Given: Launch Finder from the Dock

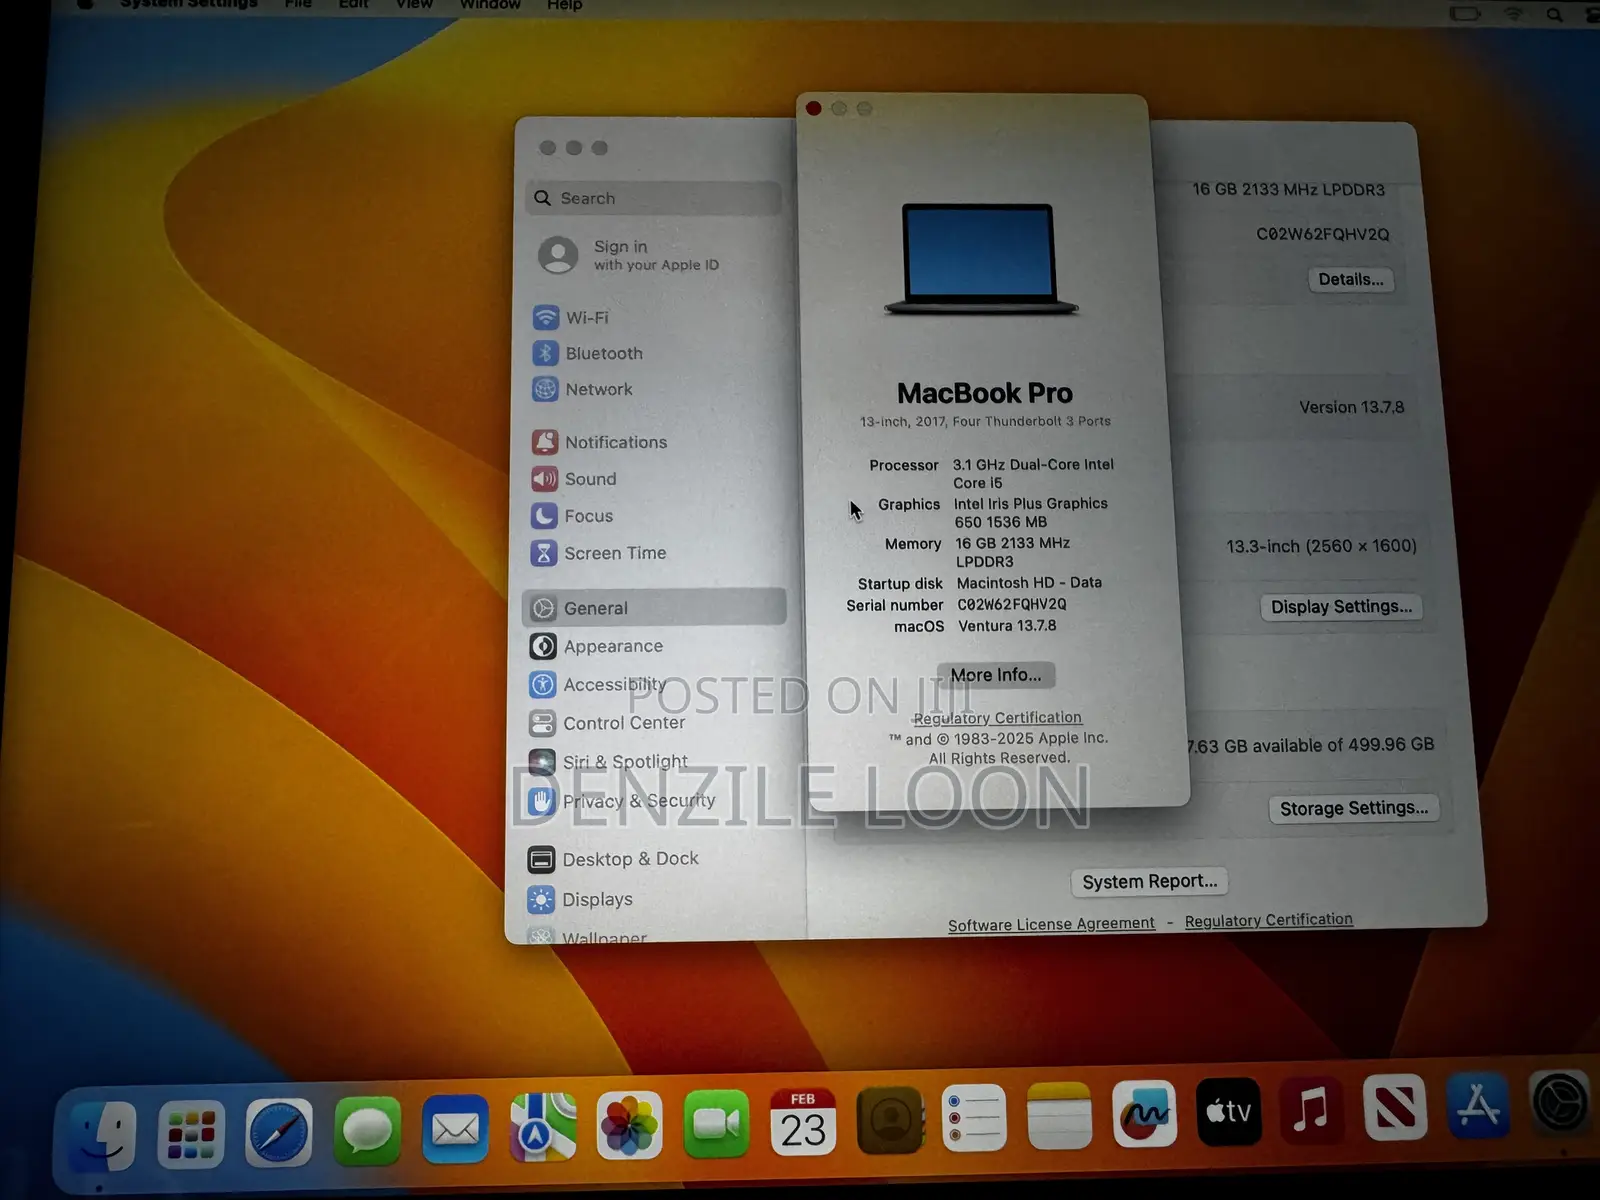Looking at the screenshot, I should (x=102, y=1135).
